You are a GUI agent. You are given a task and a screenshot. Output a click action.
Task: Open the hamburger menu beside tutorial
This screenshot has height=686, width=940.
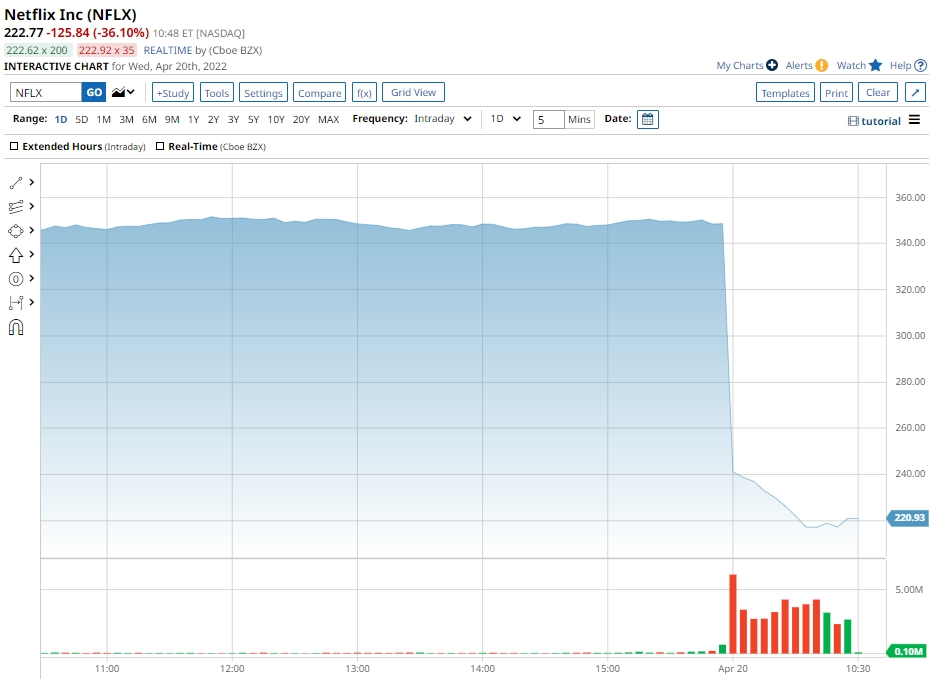[914, 120]
